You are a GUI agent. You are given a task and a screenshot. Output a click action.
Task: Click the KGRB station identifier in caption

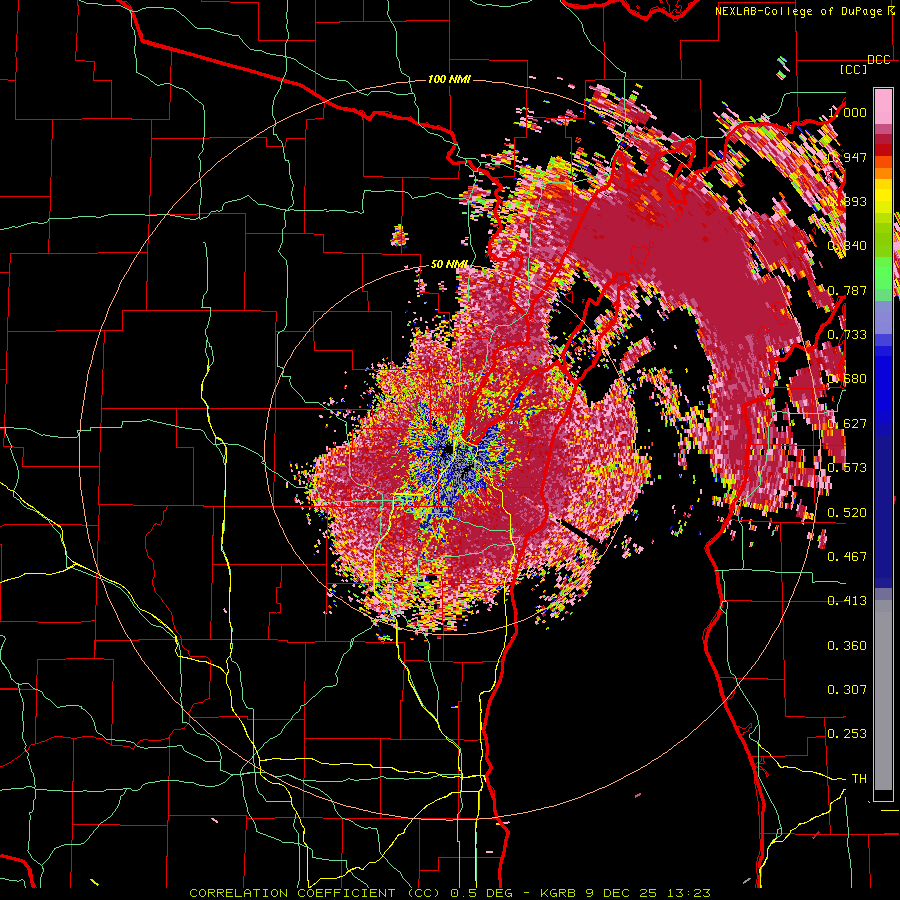pyautogui.click(x=560, y=893)
